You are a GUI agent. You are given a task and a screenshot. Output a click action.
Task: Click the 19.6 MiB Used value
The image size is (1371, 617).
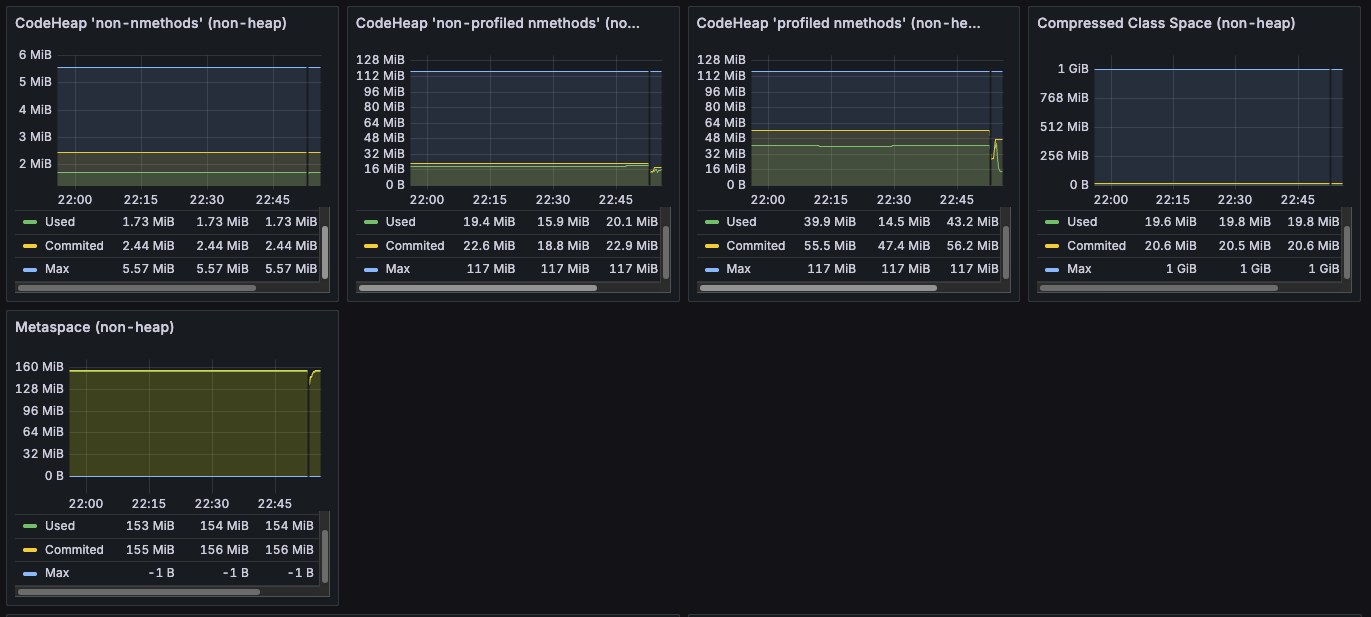click(x=1171, y=222)
